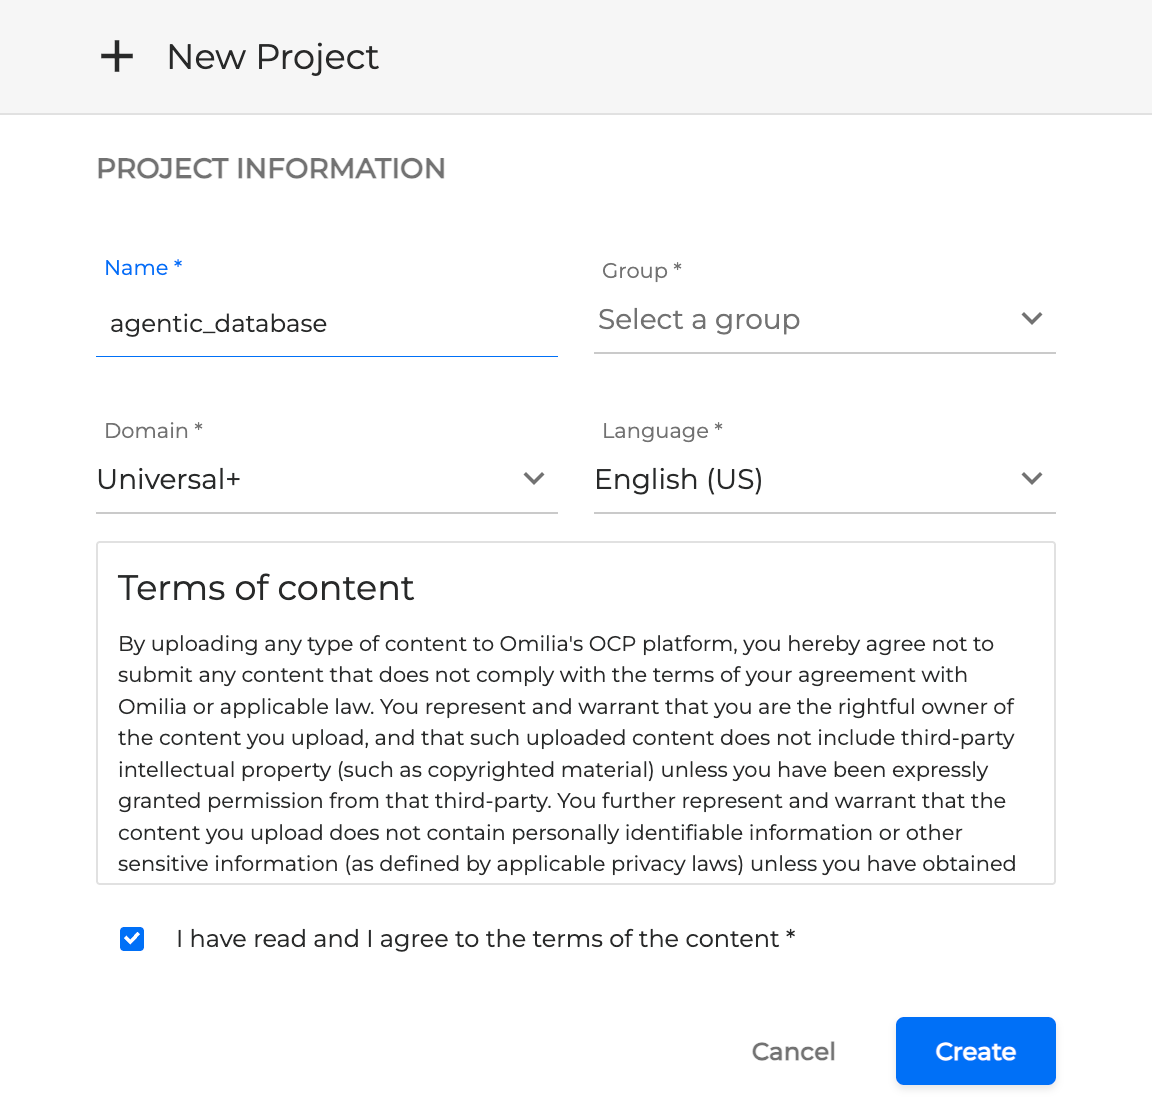Uncheck the agree to terms checkbox
Image resolution: width=1152 pixels, height=1112 pixels.
132,939
